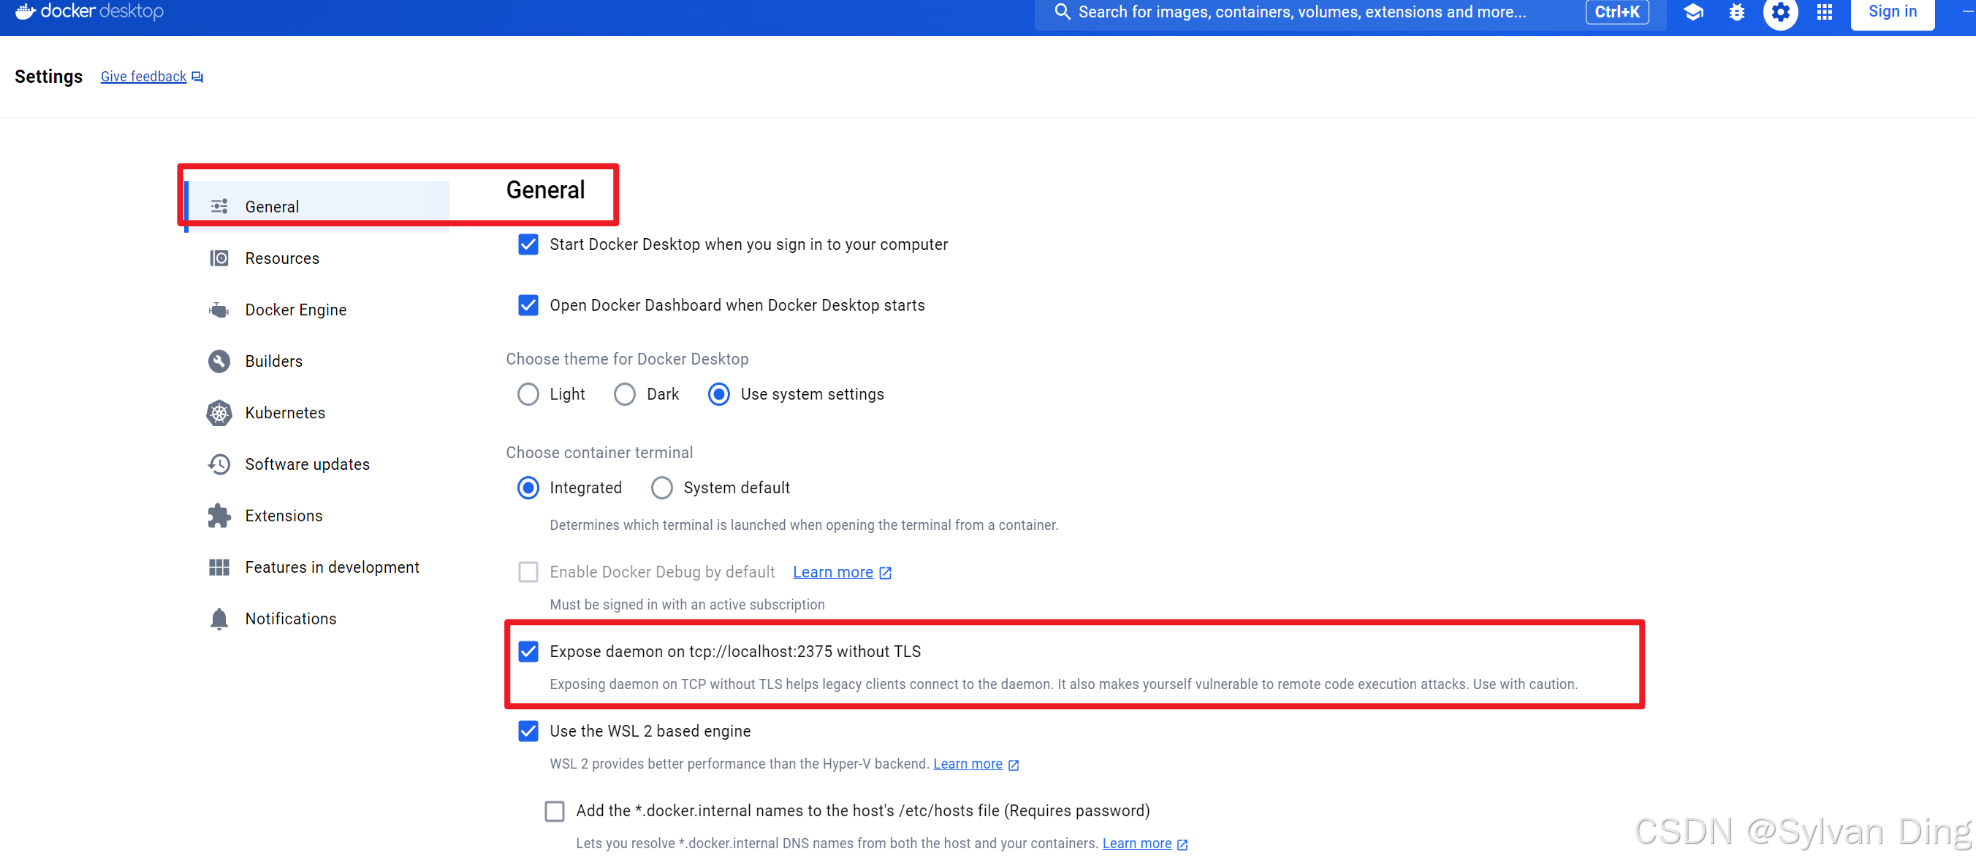Viewport: 1976px width, 865px height.
Task: Click the Features in development grid icon
Action: click(219, 567)
